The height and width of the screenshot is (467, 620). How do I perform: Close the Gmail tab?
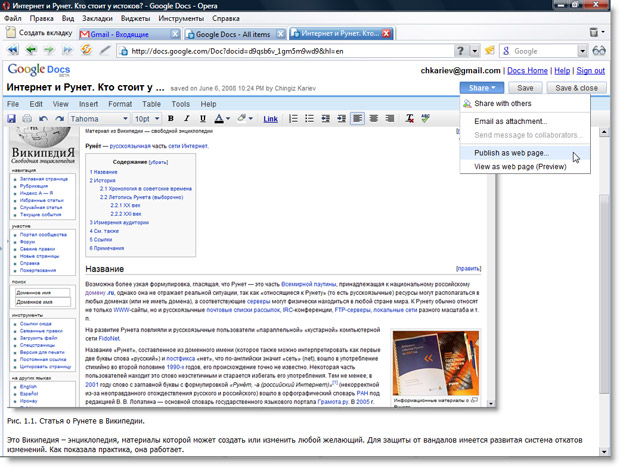coord(175,34)
